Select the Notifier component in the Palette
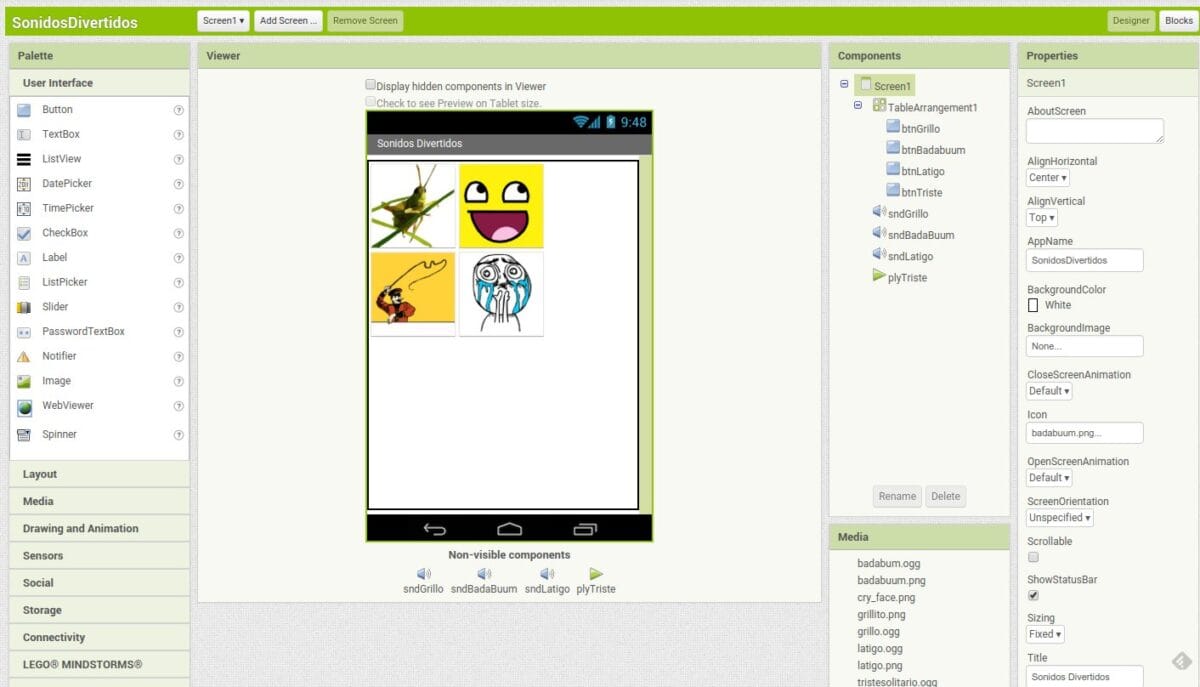This screenshot has height=687, width=1200. pyautogui.click(x=60, y=356)
